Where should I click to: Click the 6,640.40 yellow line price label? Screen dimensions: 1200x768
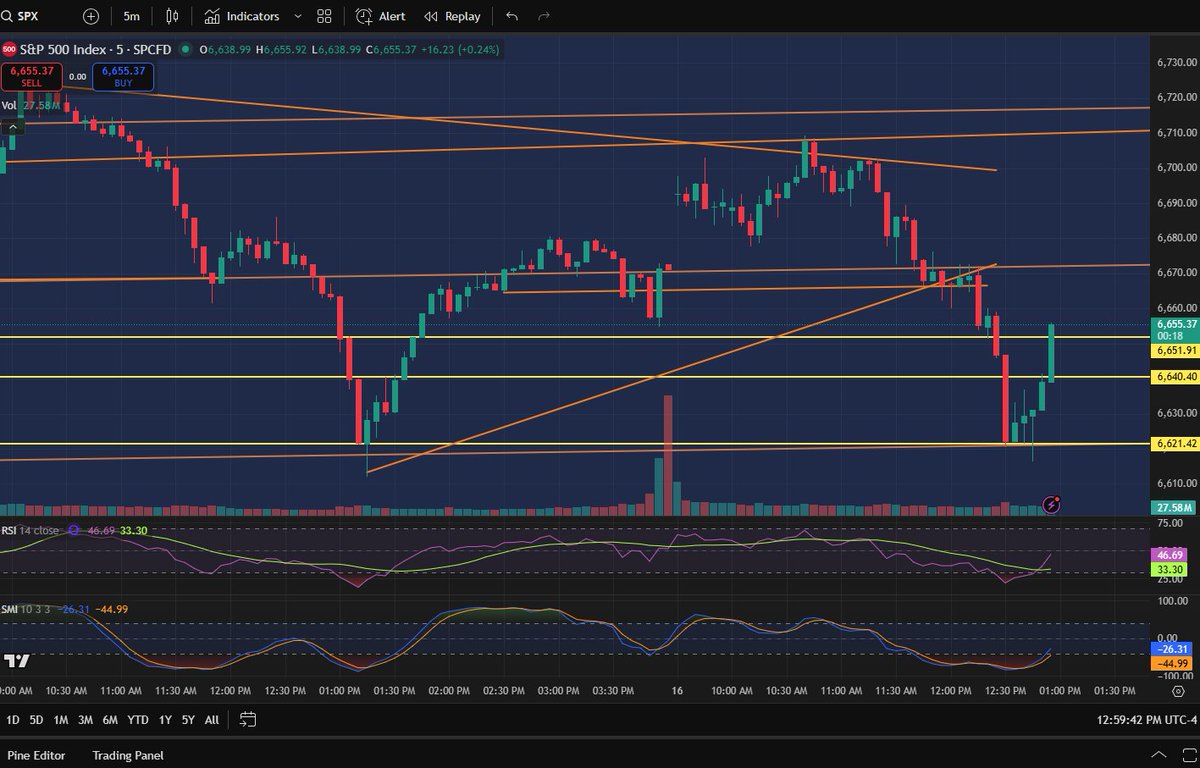pos(1175,377)
